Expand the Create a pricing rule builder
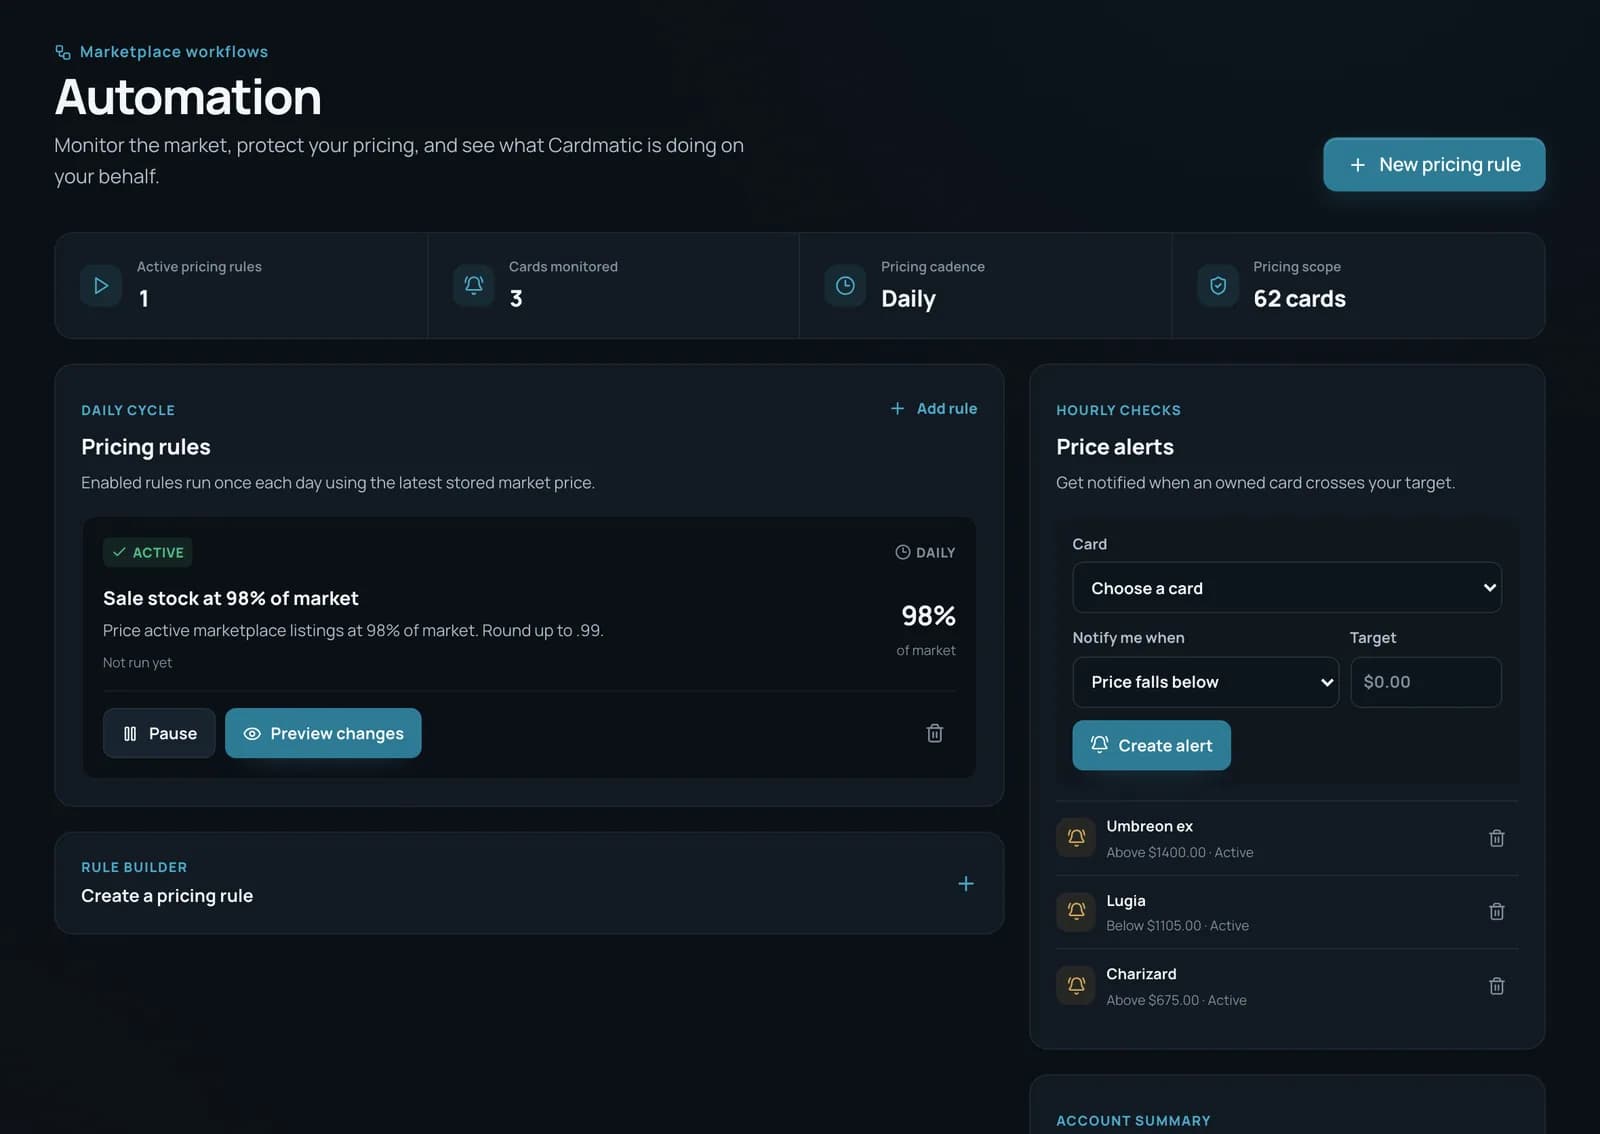 pos(966,884)
